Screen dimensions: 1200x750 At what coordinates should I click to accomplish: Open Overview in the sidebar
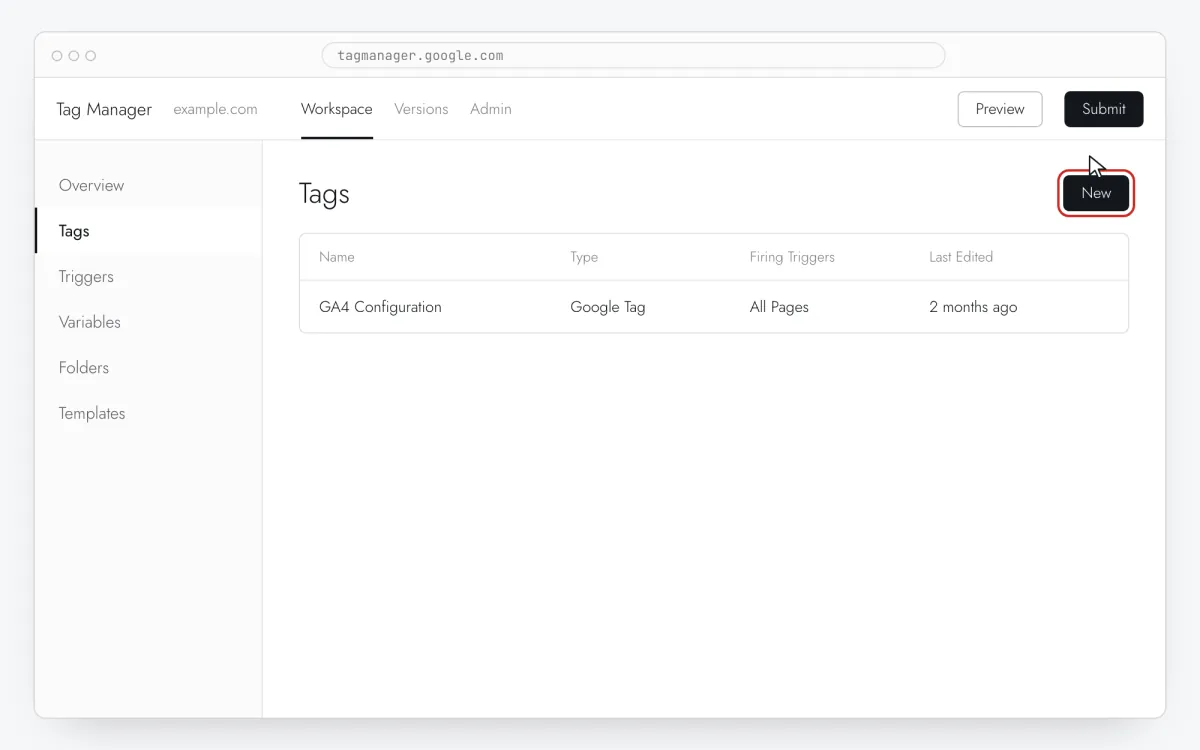coord(148,185)
